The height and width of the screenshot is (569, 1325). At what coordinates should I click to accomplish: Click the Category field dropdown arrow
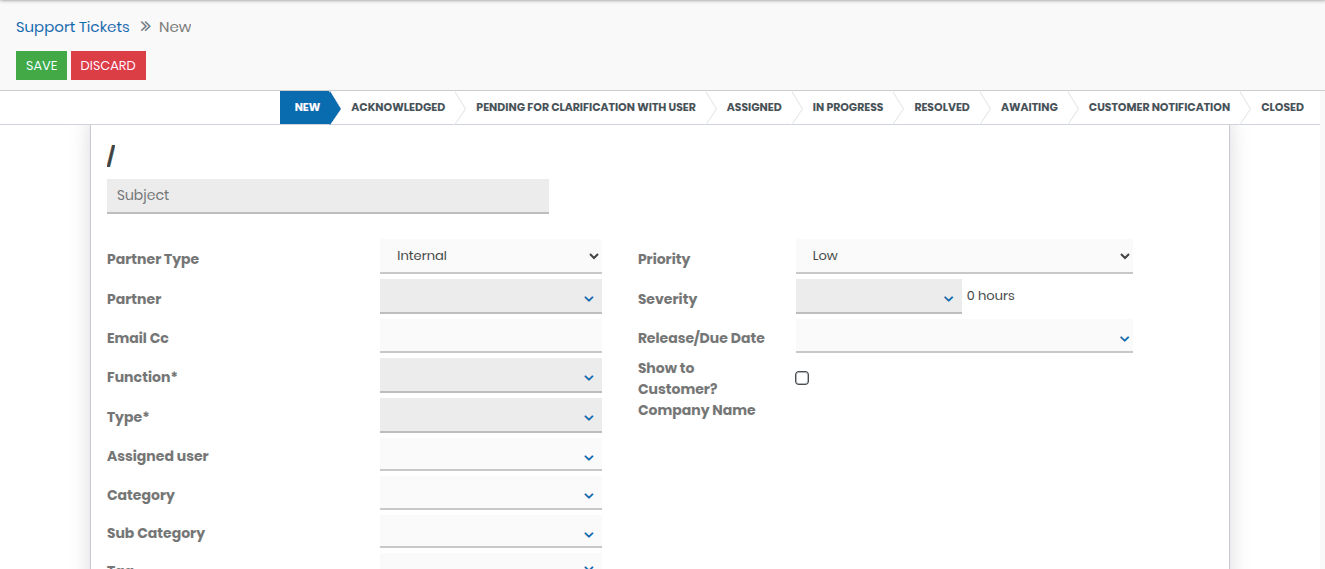coord(589,496)
